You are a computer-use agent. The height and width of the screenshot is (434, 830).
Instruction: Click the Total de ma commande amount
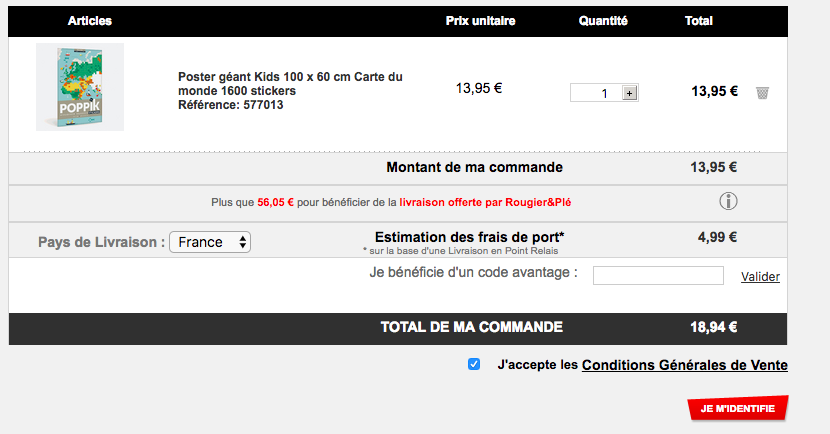tap(714, 328)
